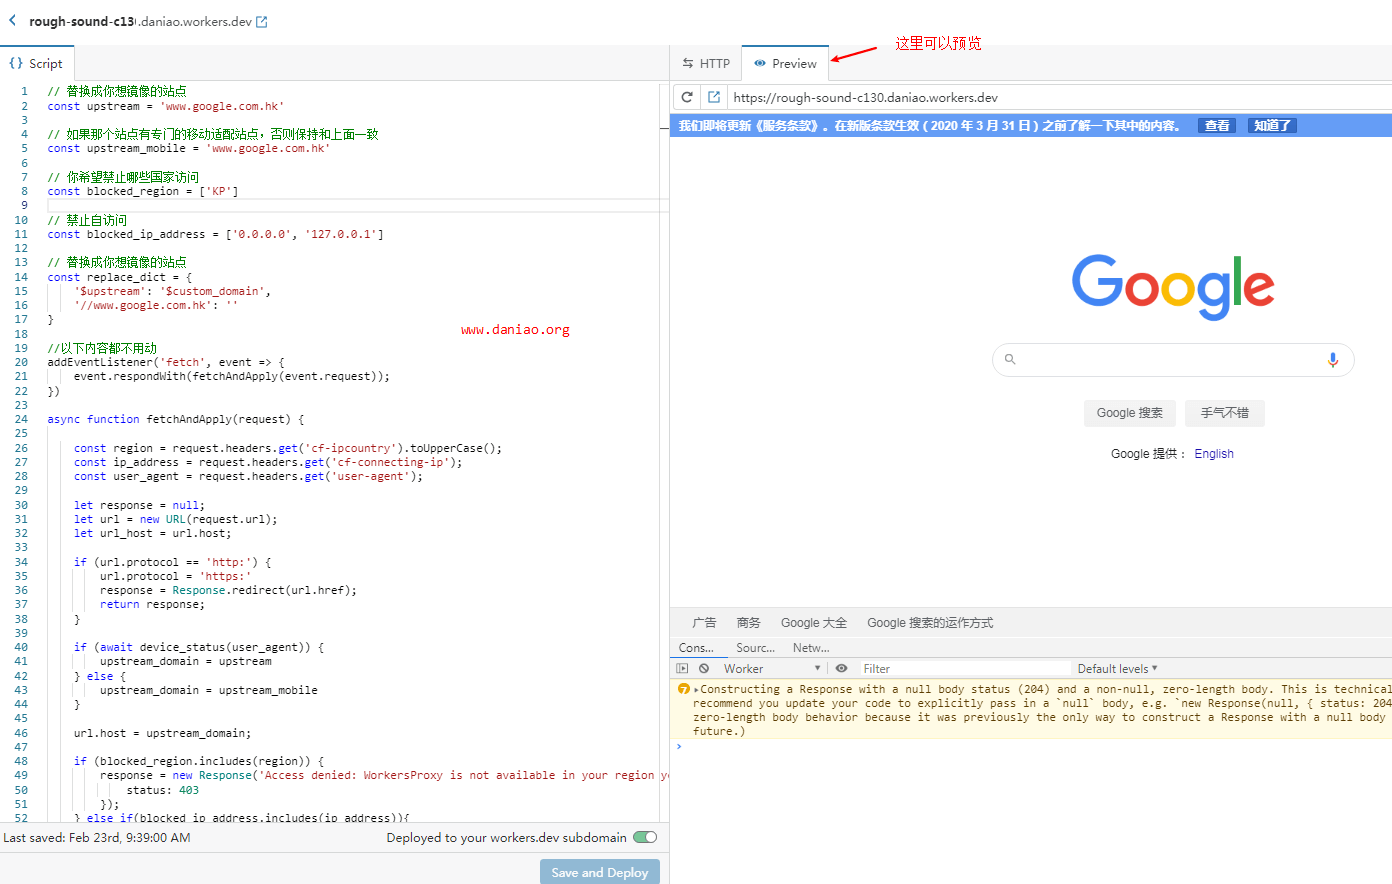Viewport: 1392px width, 884px height.
Task: Click 'www.google.com.hk' on line 2
Action: click(x=222, y=106)
